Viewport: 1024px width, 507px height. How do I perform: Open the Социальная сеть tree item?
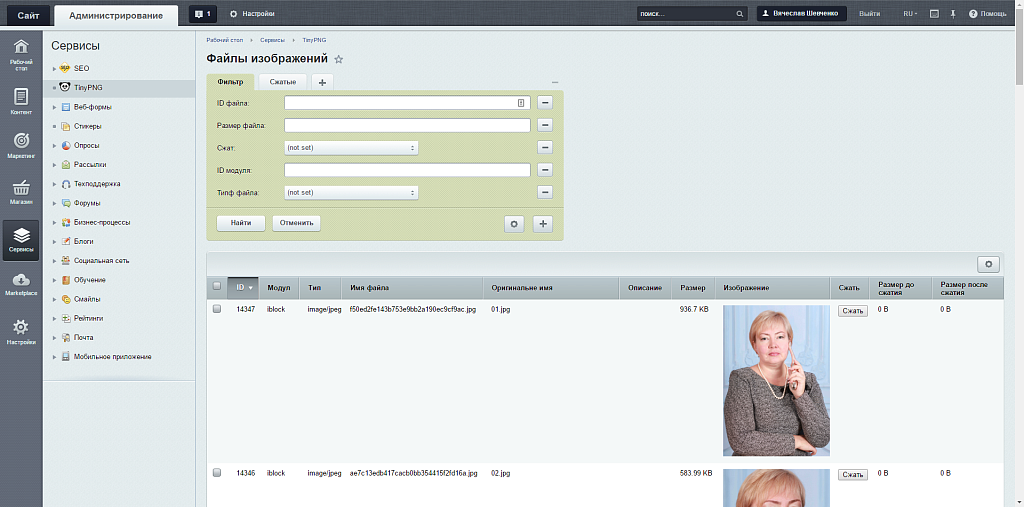click(x=101, y=261)
